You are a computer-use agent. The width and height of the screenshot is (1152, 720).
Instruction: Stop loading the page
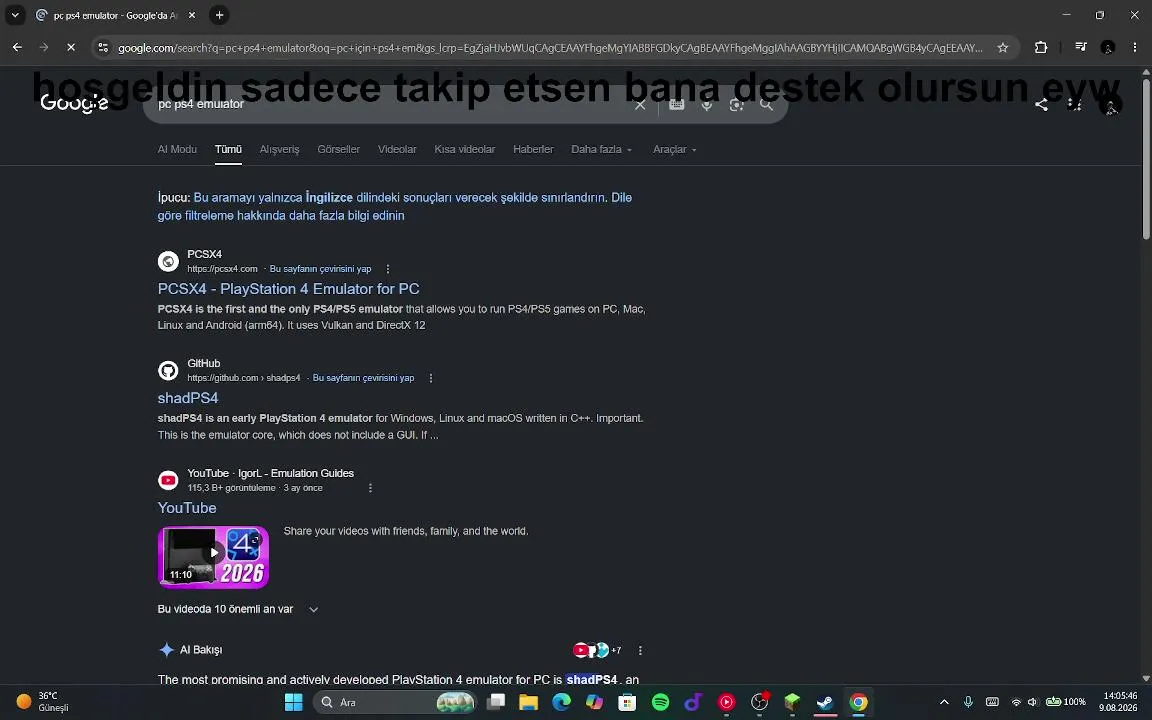71,48
